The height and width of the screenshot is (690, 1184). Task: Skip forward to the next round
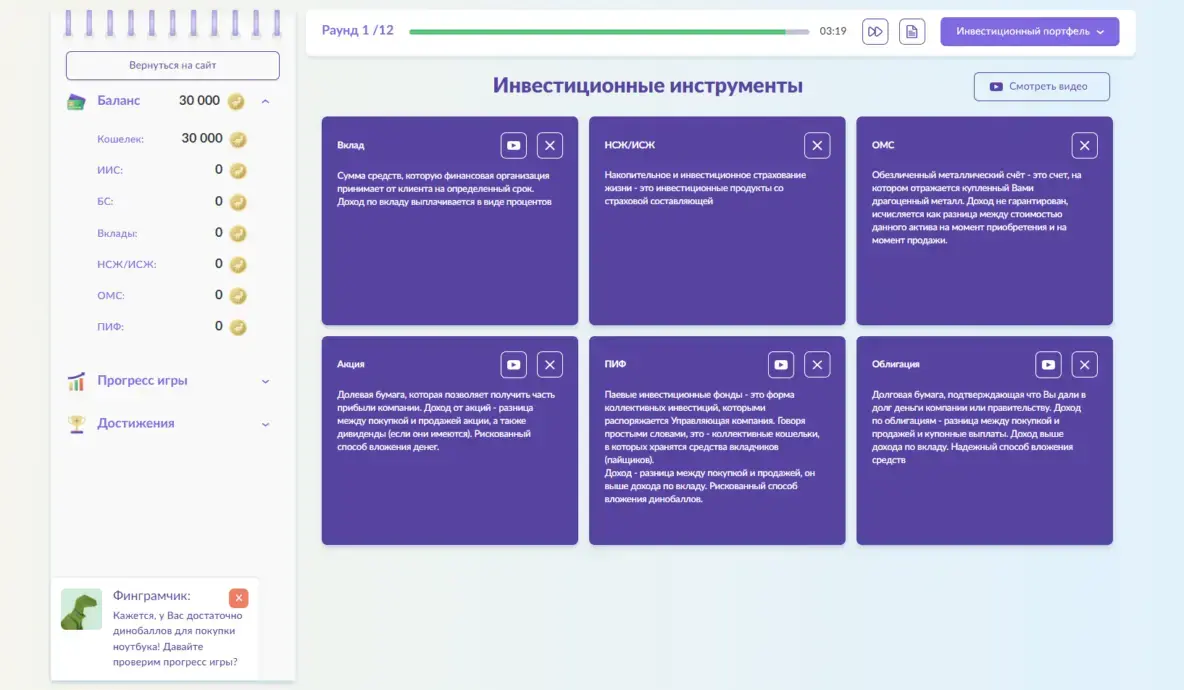tap(875, 32)
